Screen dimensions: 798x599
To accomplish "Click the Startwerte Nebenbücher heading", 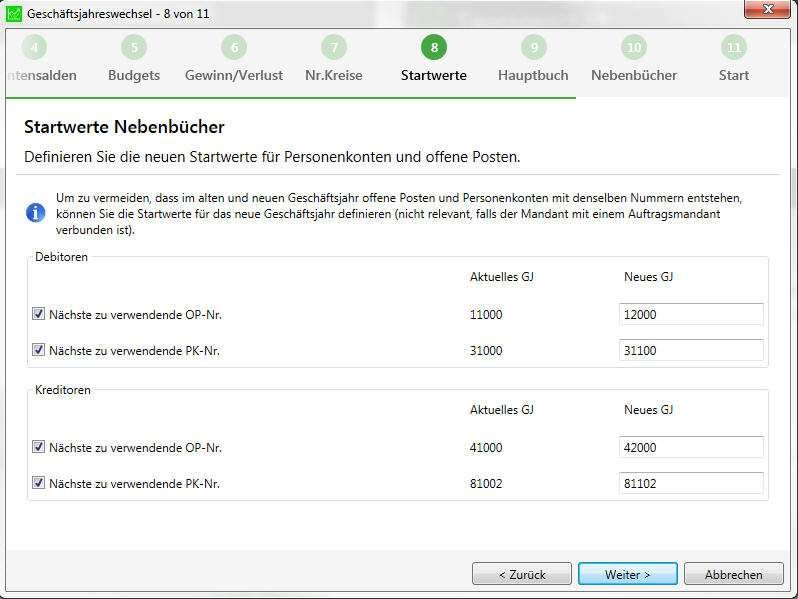I will (x=124, y=127).
